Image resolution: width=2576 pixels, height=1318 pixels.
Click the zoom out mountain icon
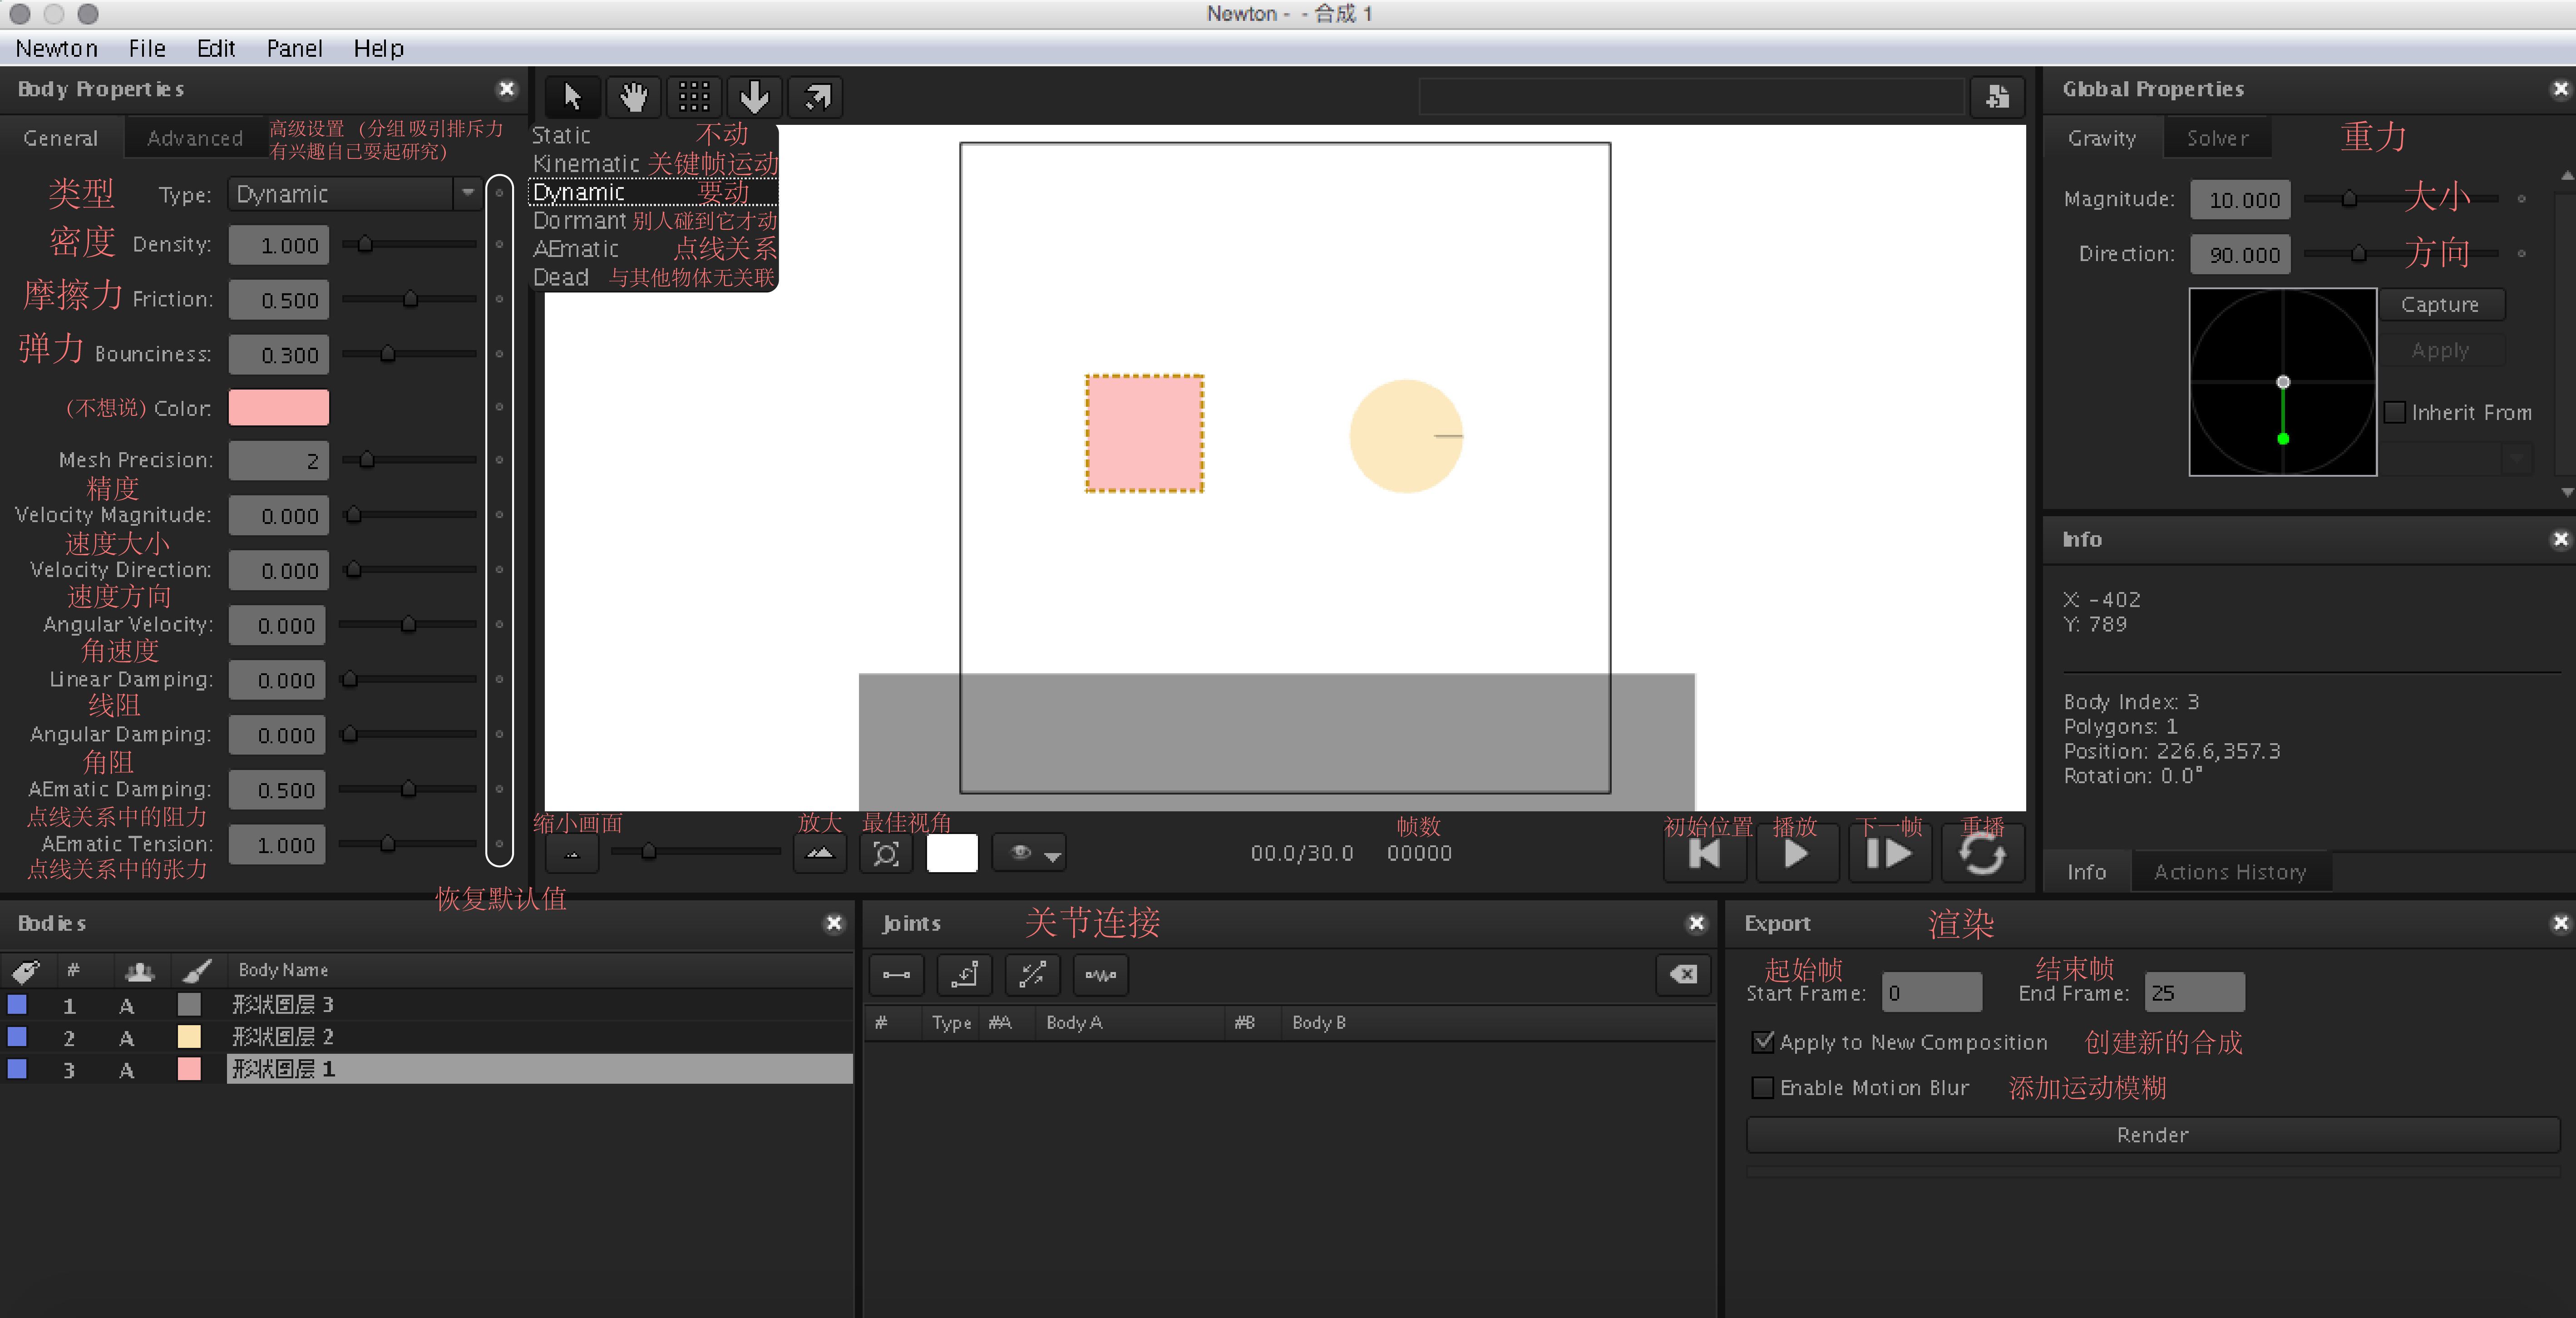click(x=572, y=854)
